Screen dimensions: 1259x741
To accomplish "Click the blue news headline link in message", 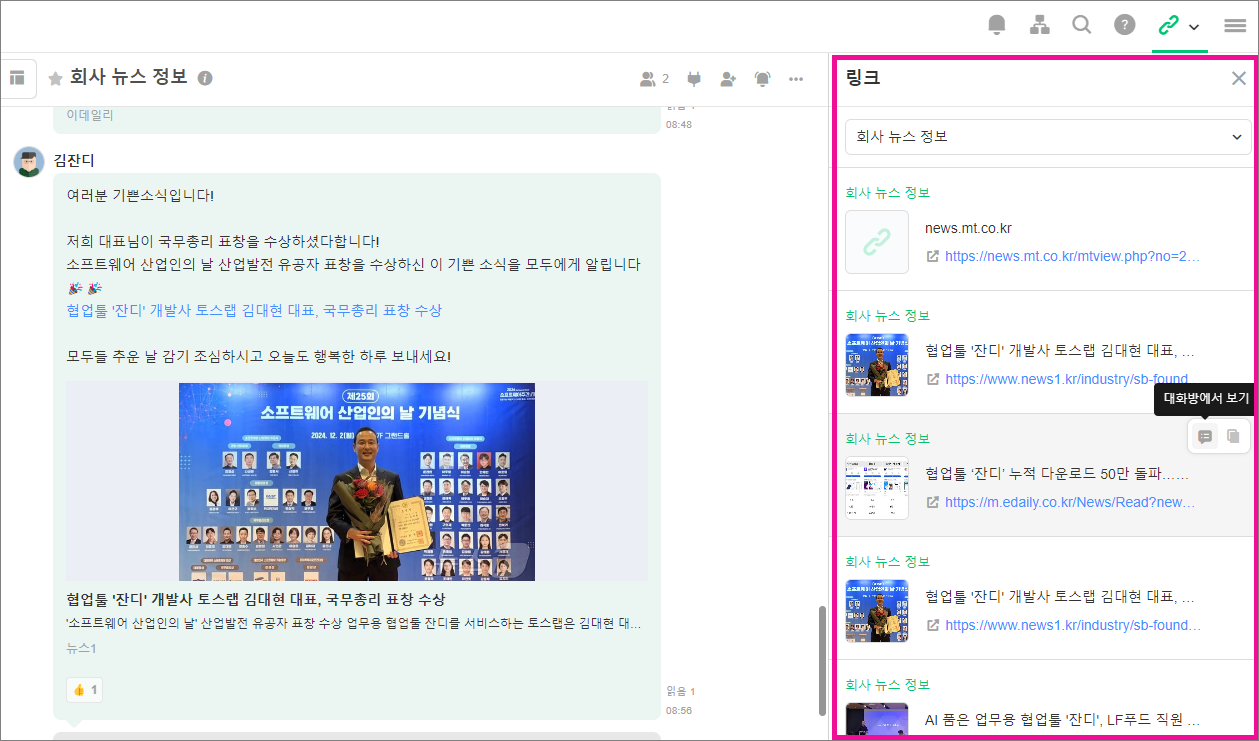I will (x=254, y=310).
